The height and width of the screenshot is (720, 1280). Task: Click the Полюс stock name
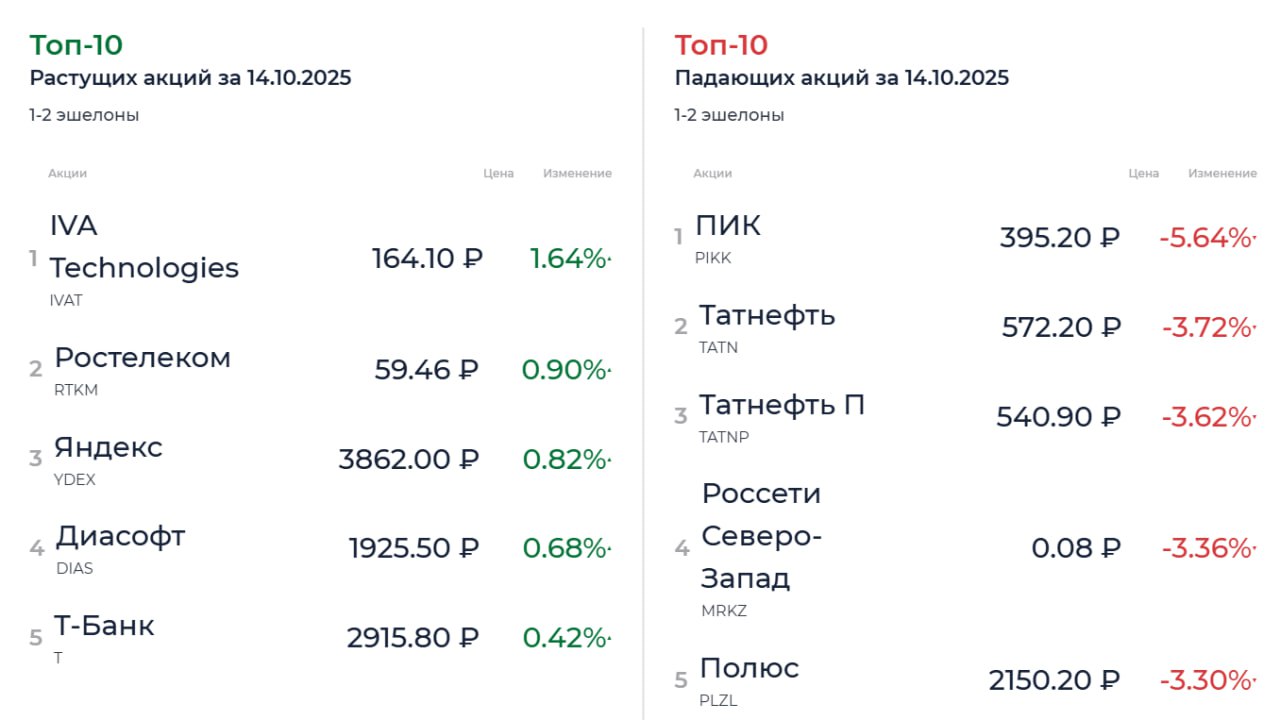click(x=749, y=668)
